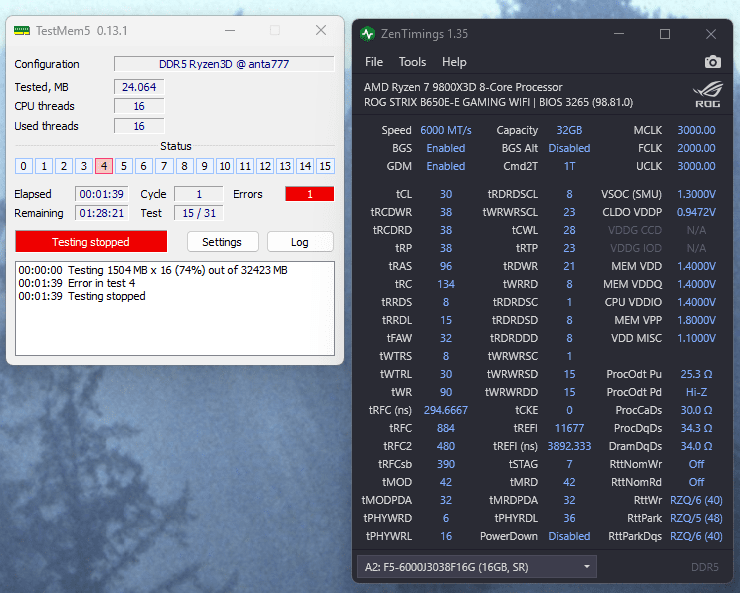Take a screenshot with ZenTimings camera icon
The image size is (740, 593).
(x=713, y=62)
